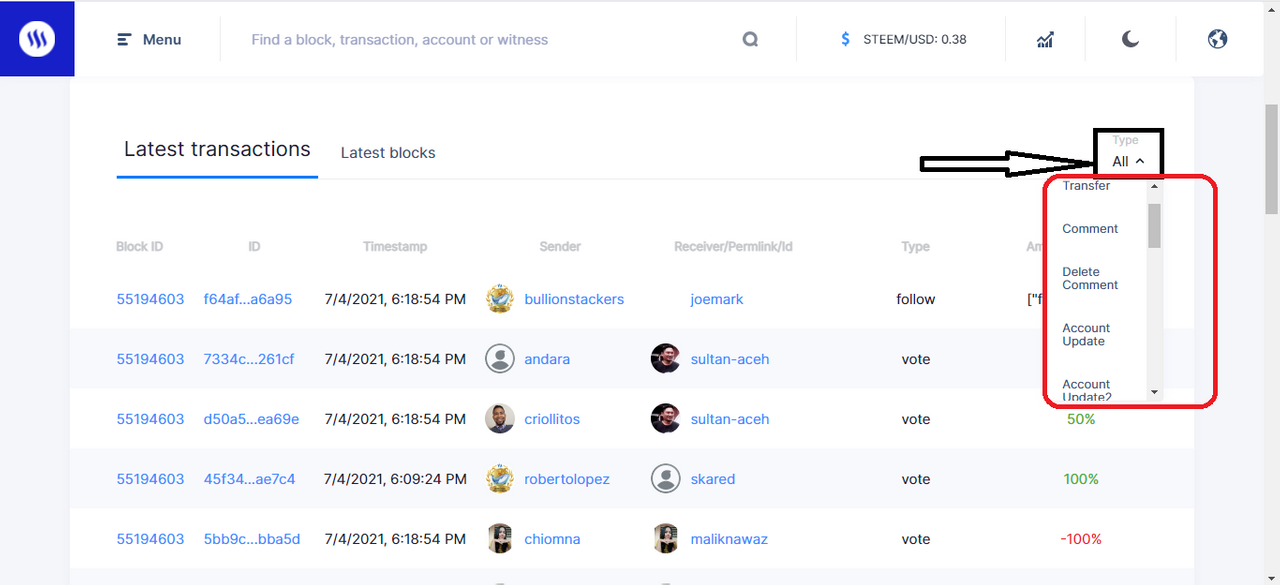Open the price chart icon
Screen dimensions: 1280x585
pos(1045,40)
